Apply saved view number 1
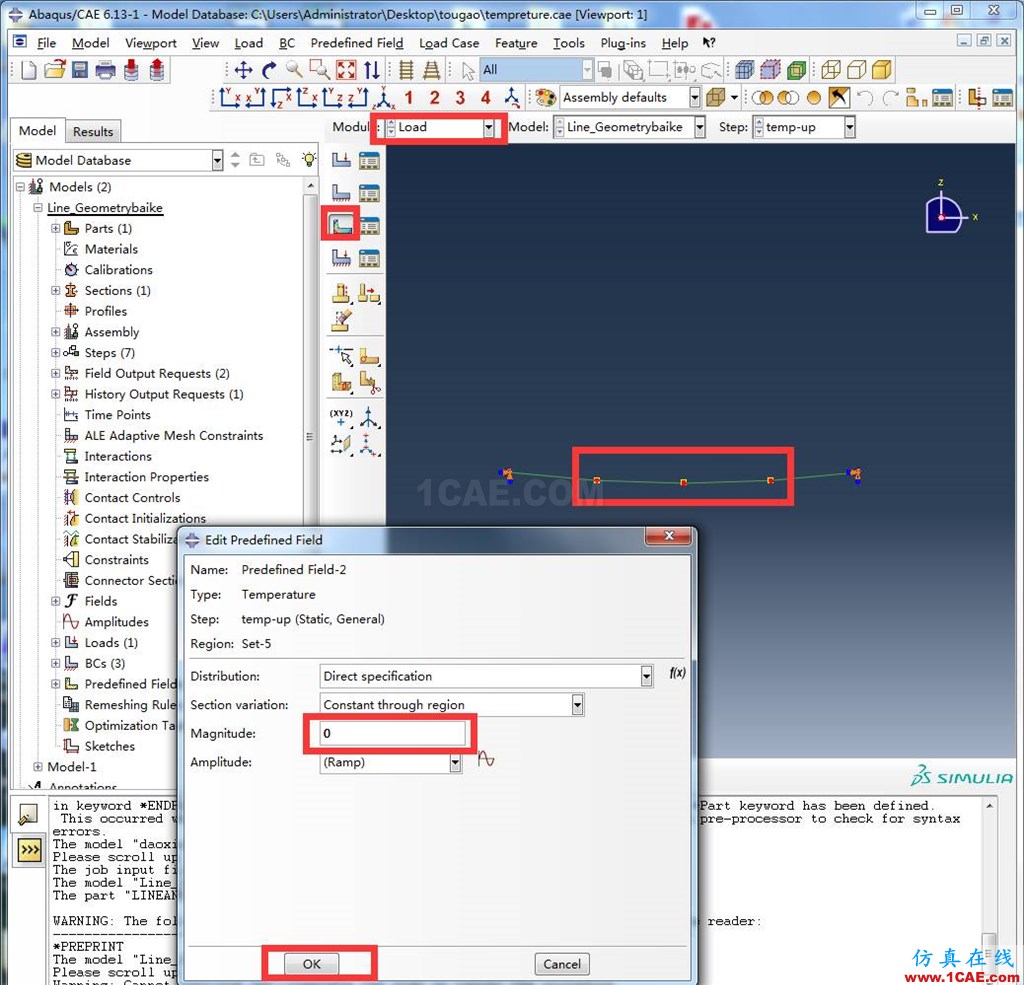 tap(409, 98)
